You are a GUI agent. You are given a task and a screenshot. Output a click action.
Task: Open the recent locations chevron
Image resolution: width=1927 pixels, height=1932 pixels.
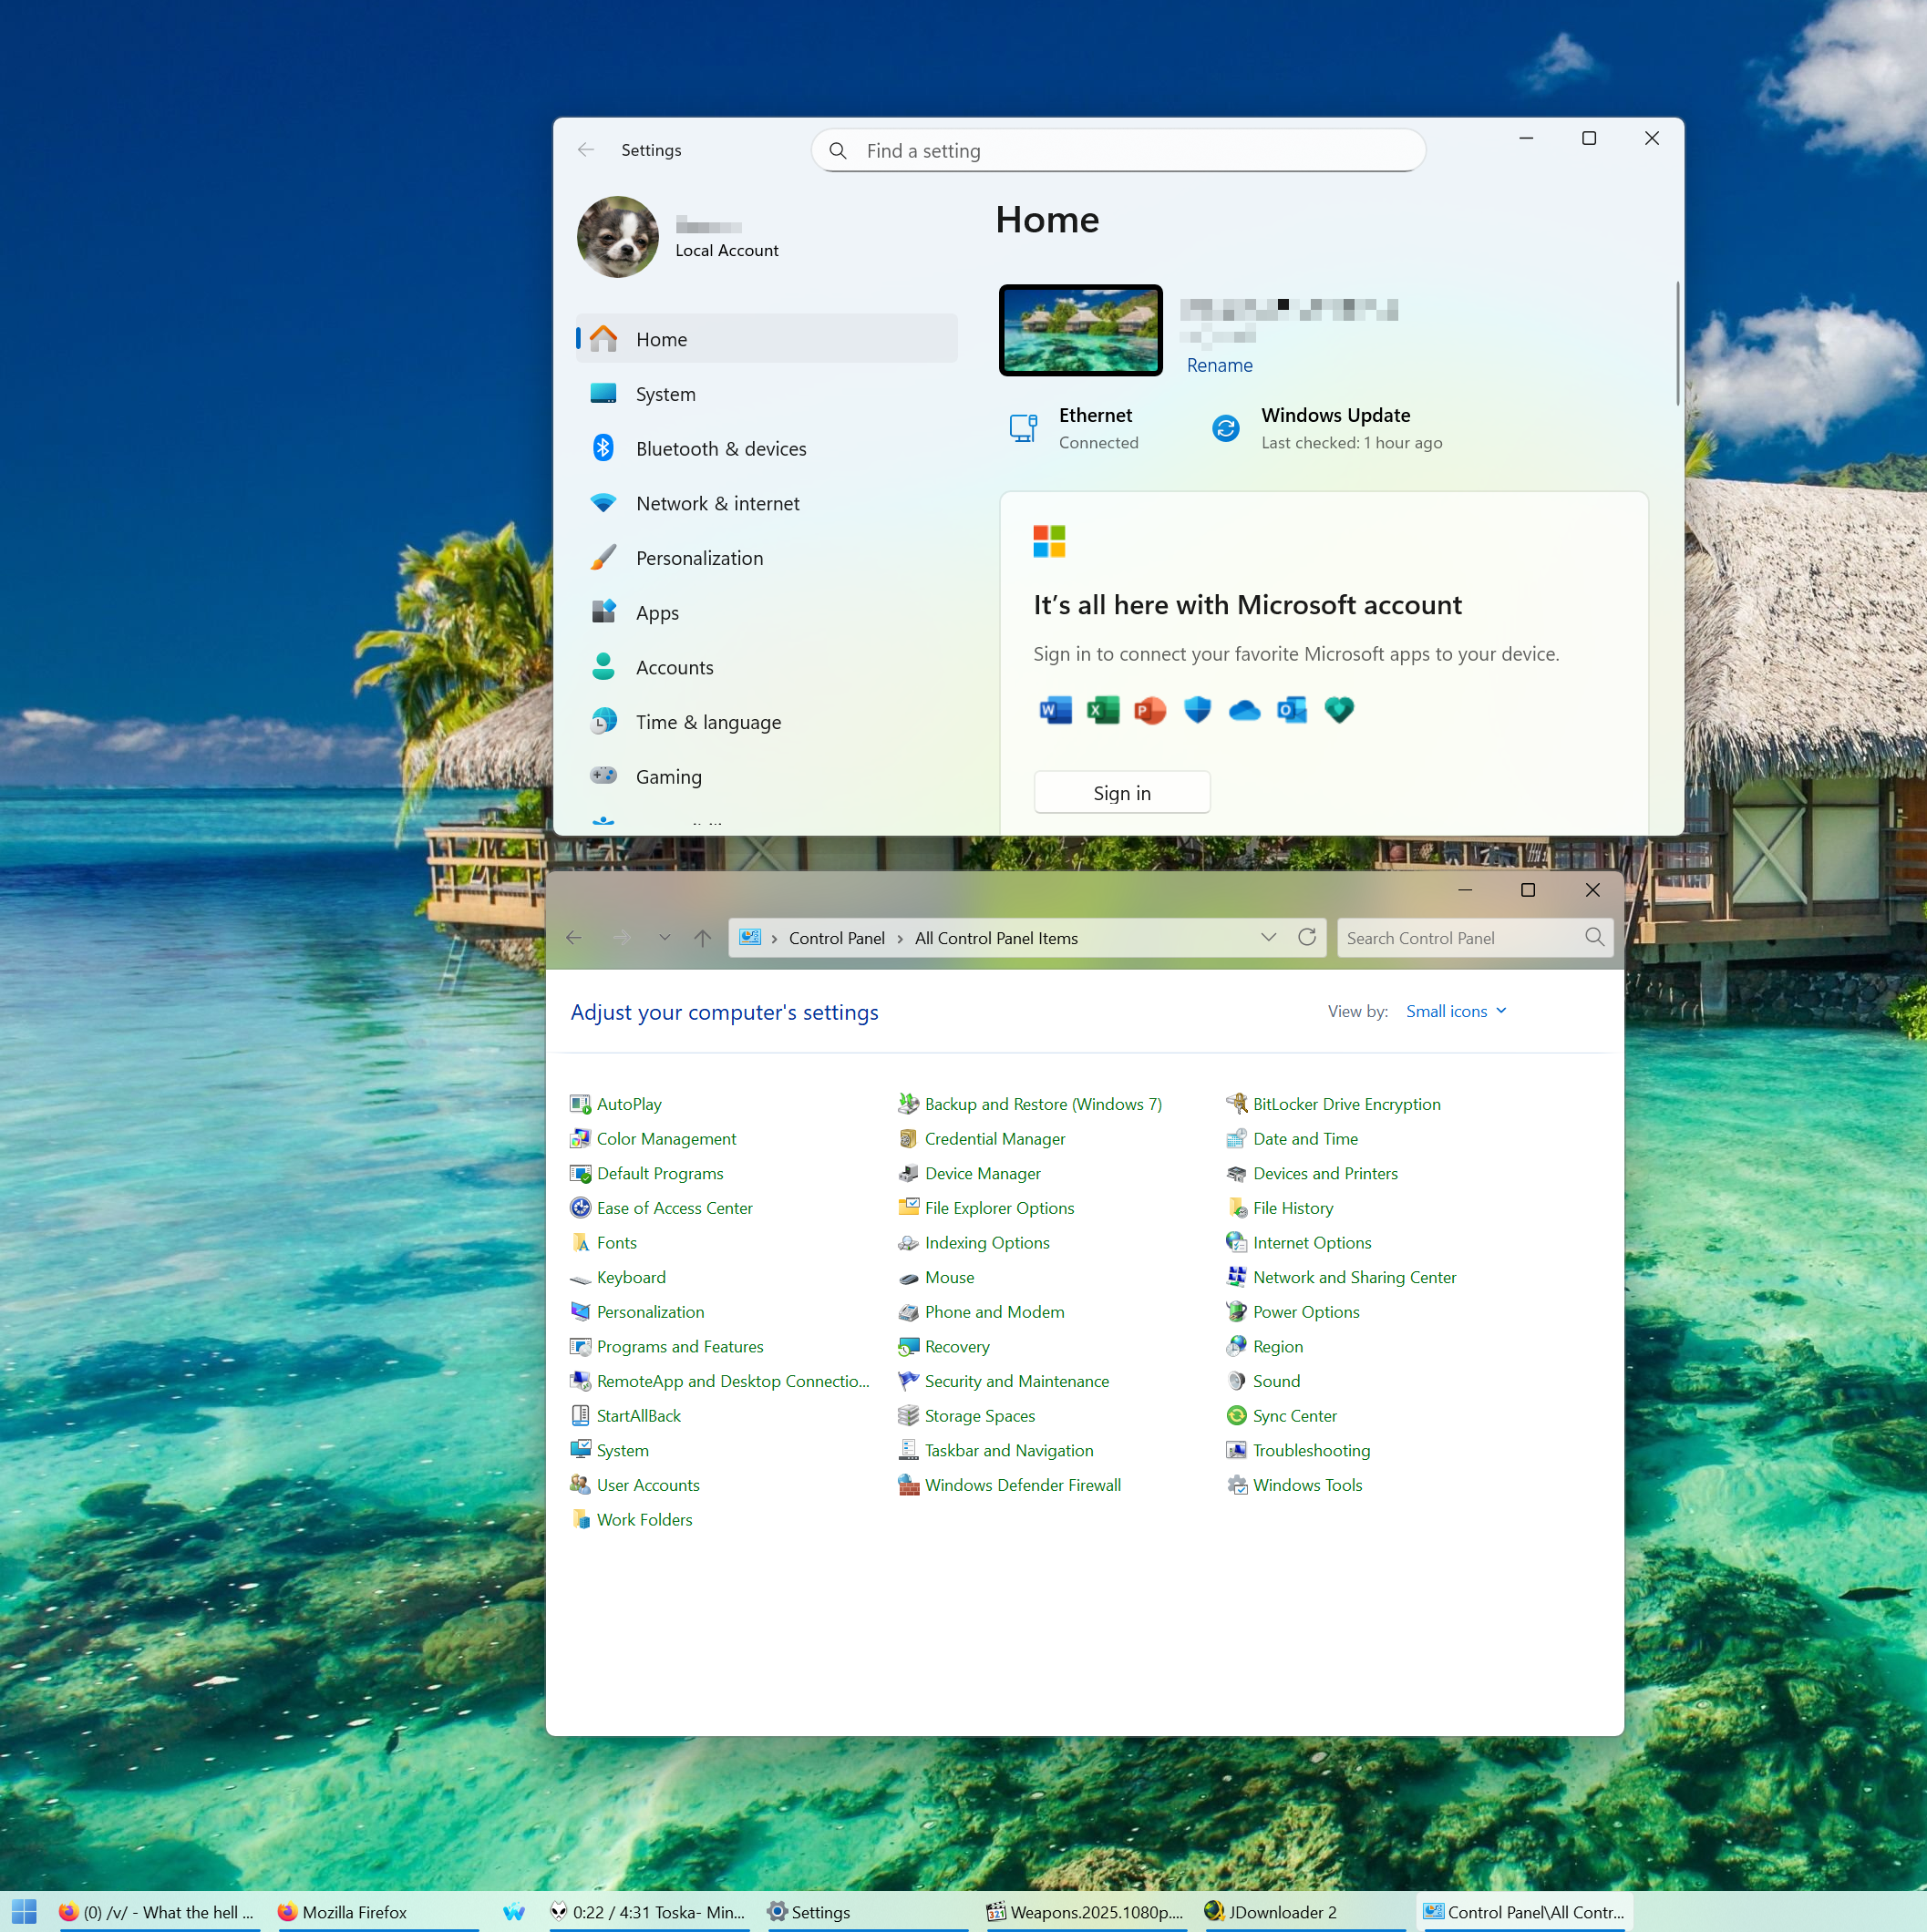[x=665, y=937]
